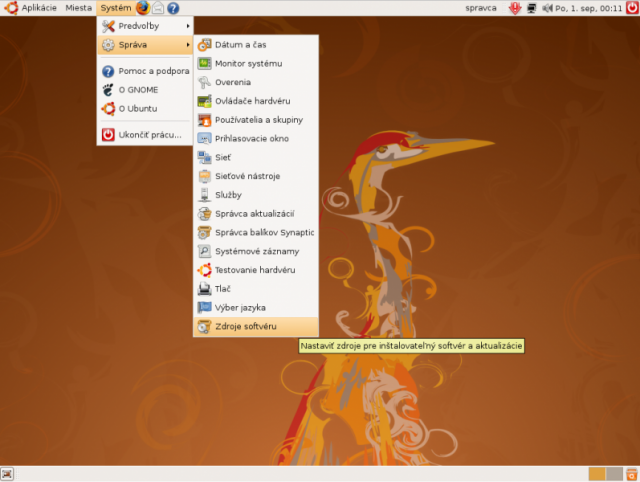The image size is (640, 482).
Task: Click the red power button in top panel
Action: click(632, 8)
